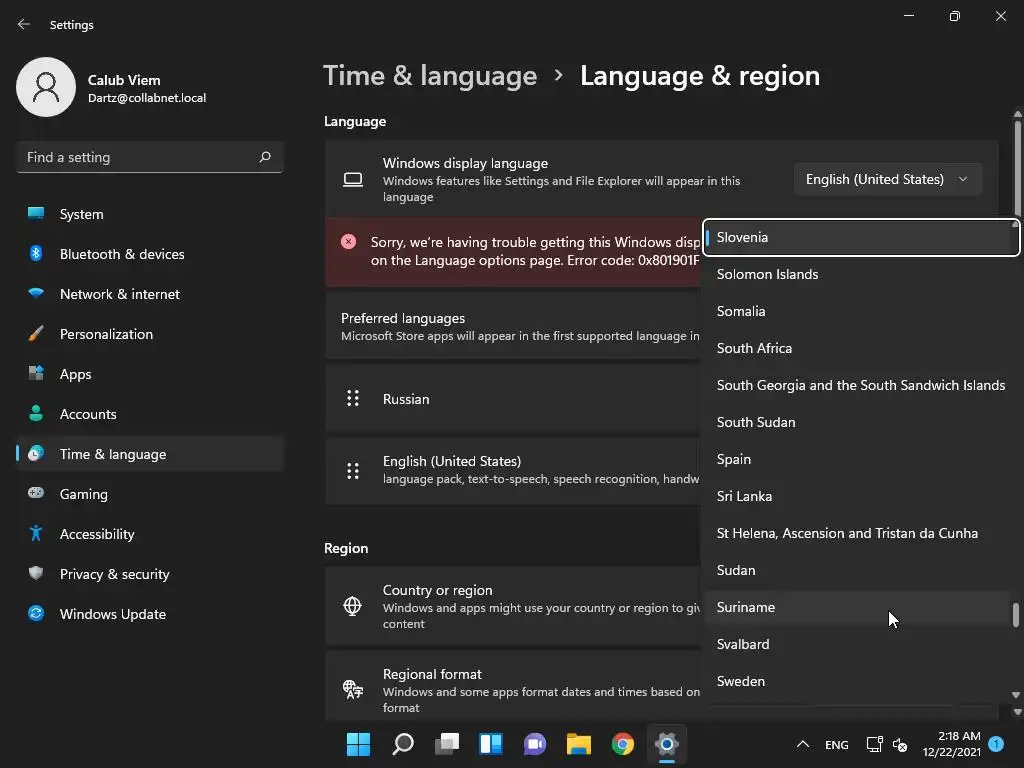This screenshot has width=1024, height=768.
Task: Open Task View on taskbar
Action: tap(447, 744)
